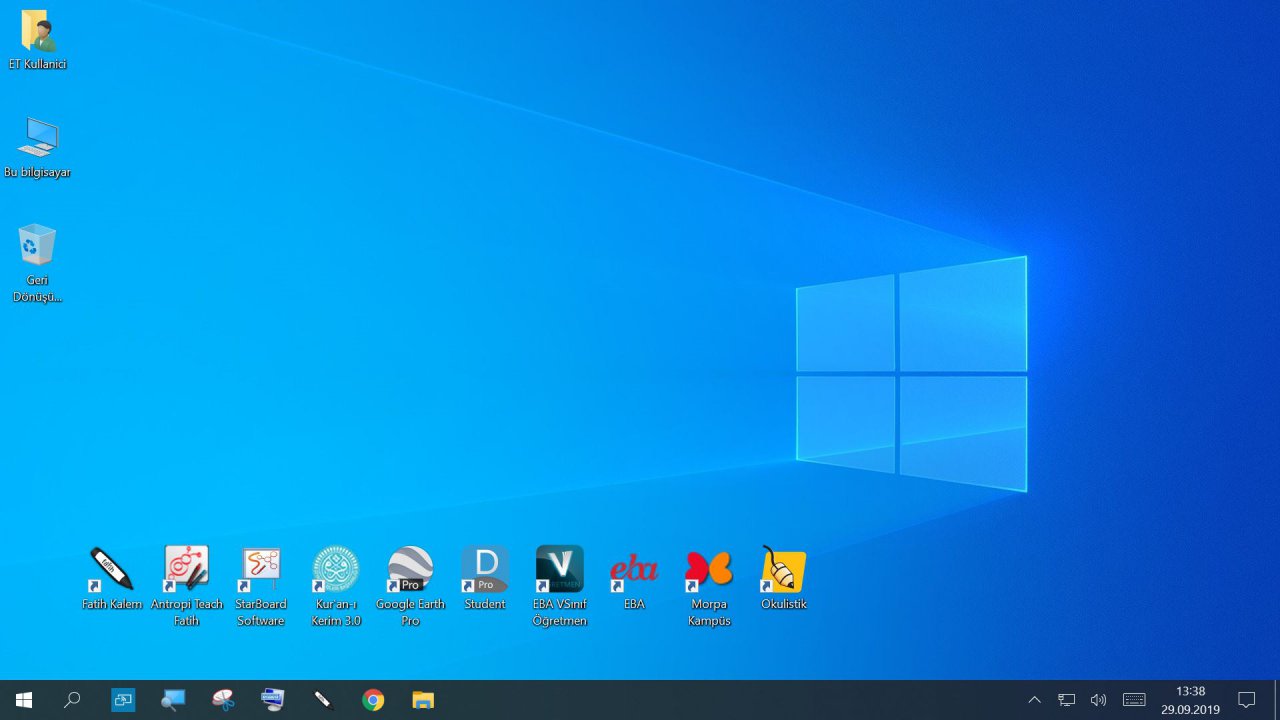1280x720 pixels.
Task: Open the Windows Start menu
Action: pos(23,700)
